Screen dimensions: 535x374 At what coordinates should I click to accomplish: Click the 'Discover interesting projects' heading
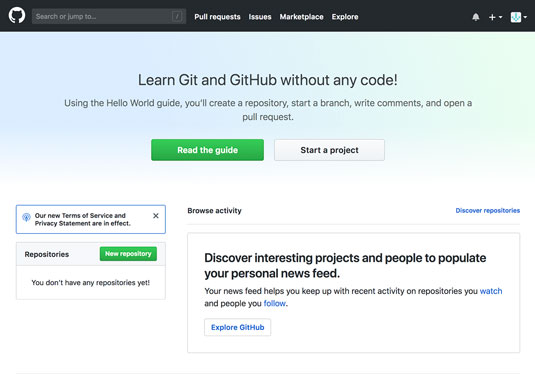click(x=345, y=265)
